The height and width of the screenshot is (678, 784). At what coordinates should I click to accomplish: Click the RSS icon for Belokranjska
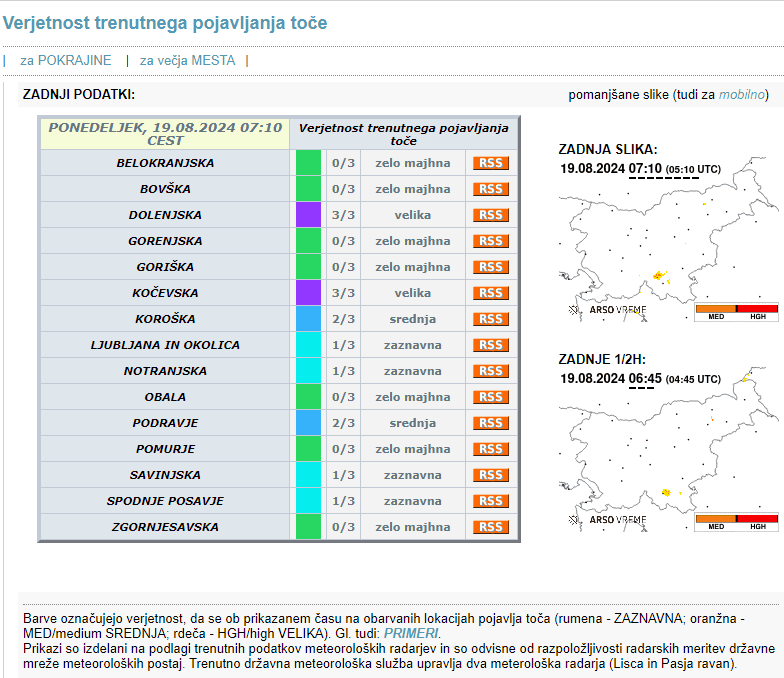coord(491,163)
